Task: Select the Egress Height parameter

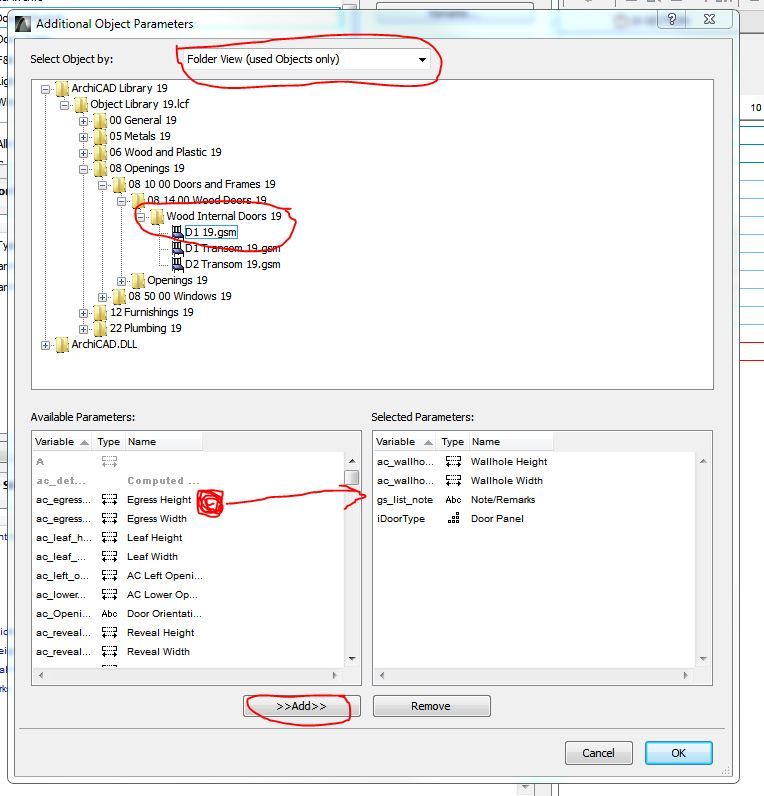Action: (159, 500)
